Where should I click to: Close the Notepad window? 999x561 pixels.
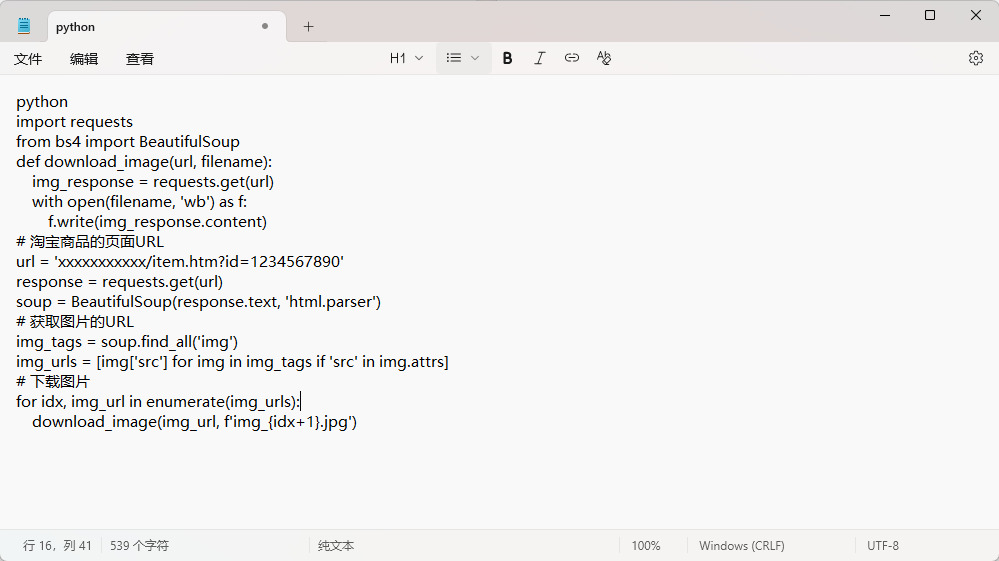(975, 15)
